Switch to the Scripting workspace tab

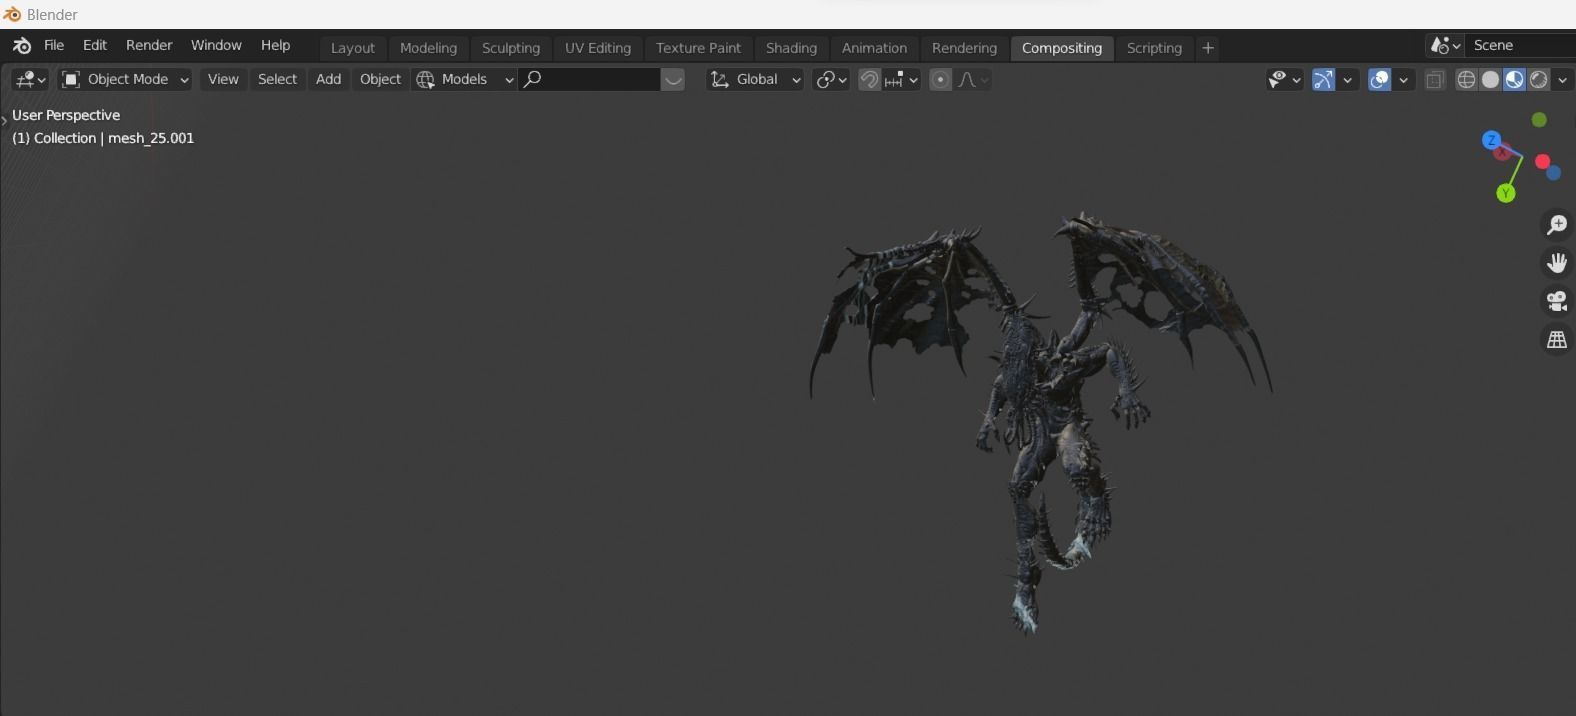(x=1154, y=48)
